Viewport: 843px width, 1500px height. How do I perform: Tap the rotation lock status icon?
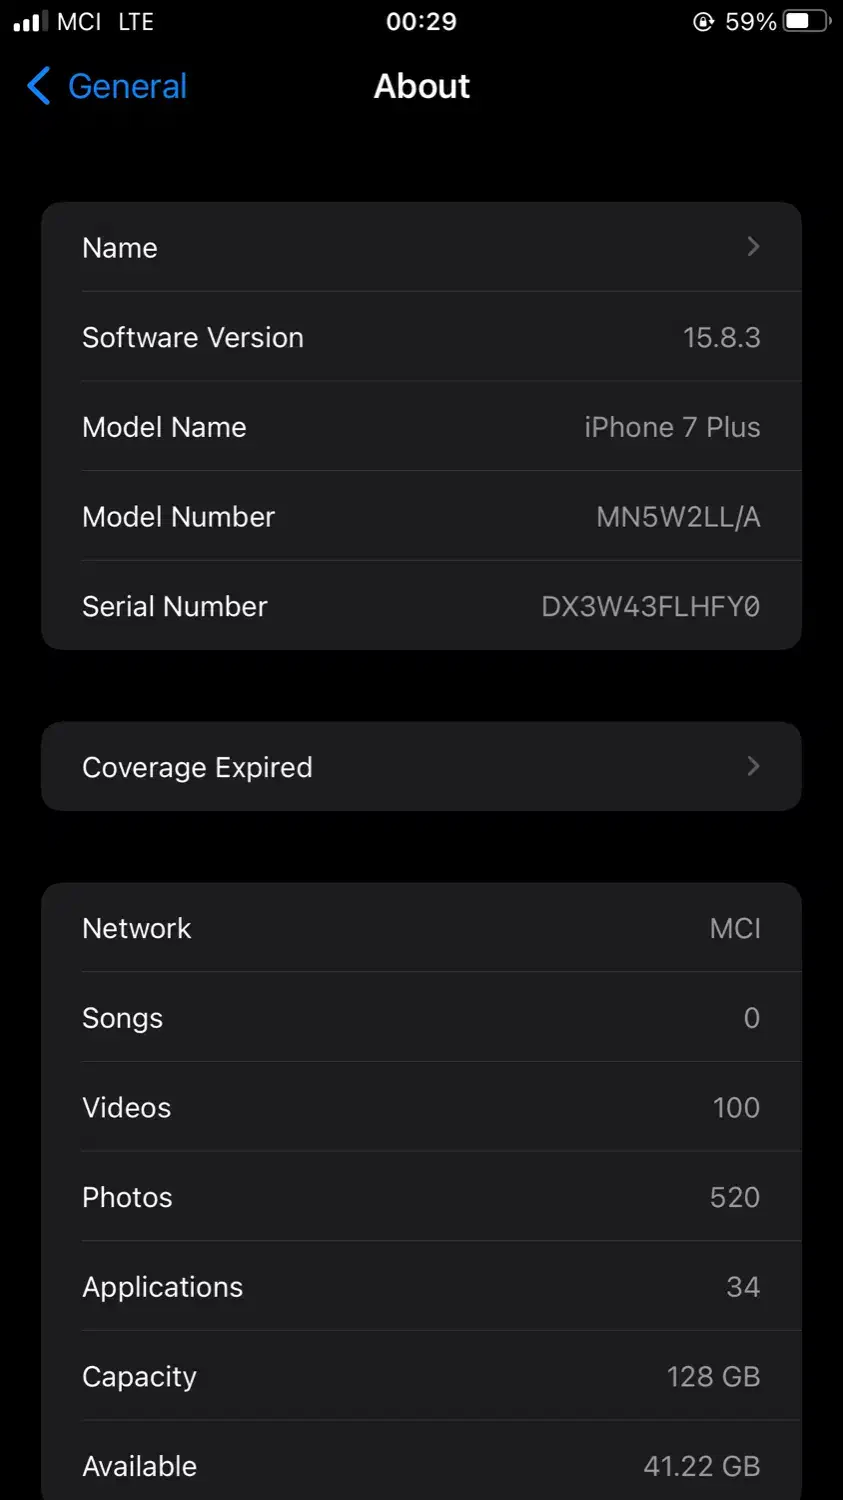(x=704, y=21)
